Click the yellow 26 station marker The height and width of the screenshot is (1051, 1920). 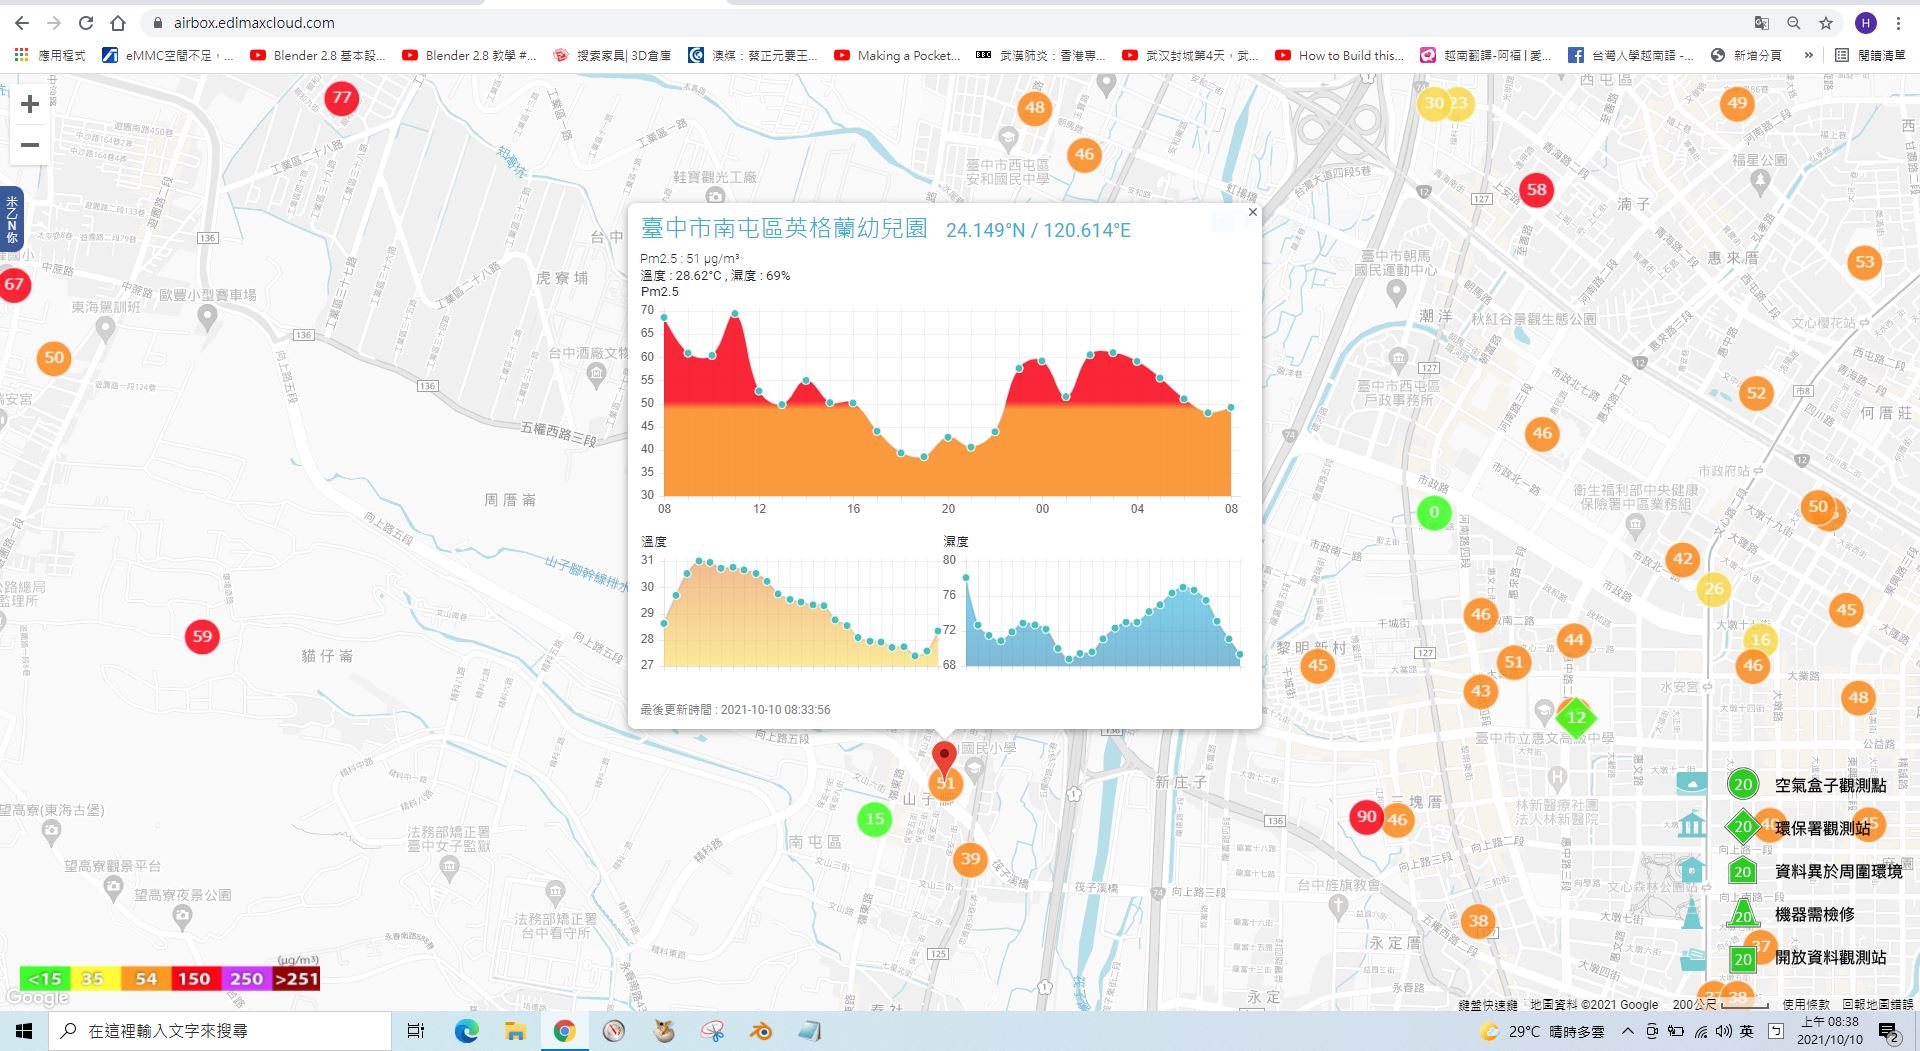click(x=1714, y=588)
